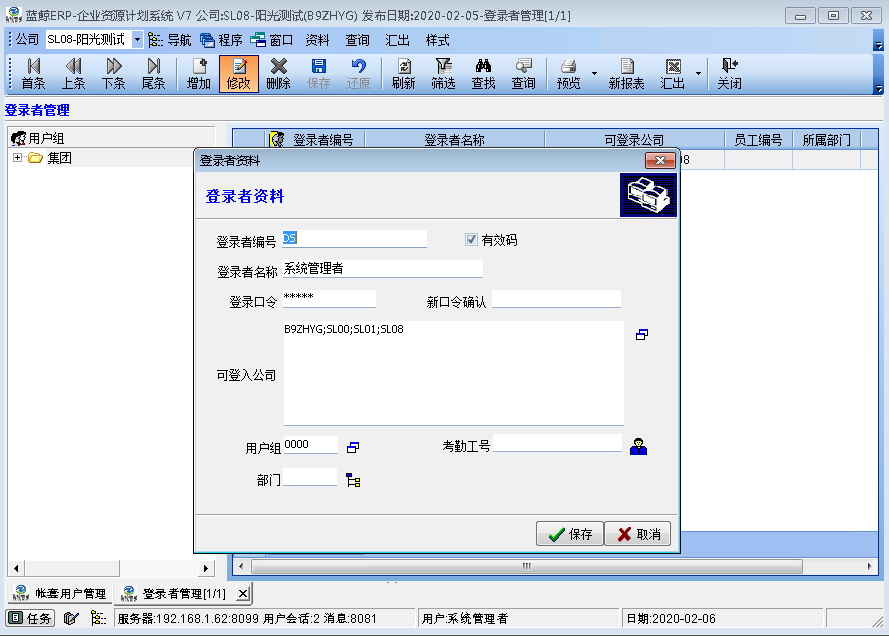This screenshot has height=636, width=889.
Task: Click the 关闭 close door icon
Action: point(729,74)
